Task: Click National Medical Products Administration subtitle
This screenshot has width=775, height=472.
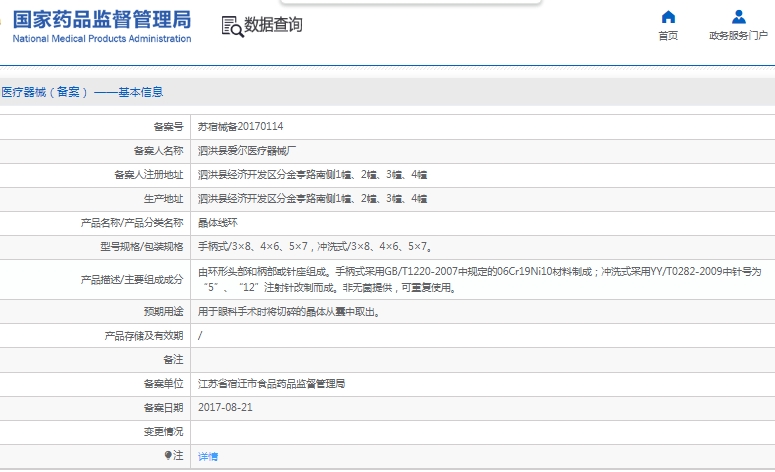Action: (x=102, y=39)
